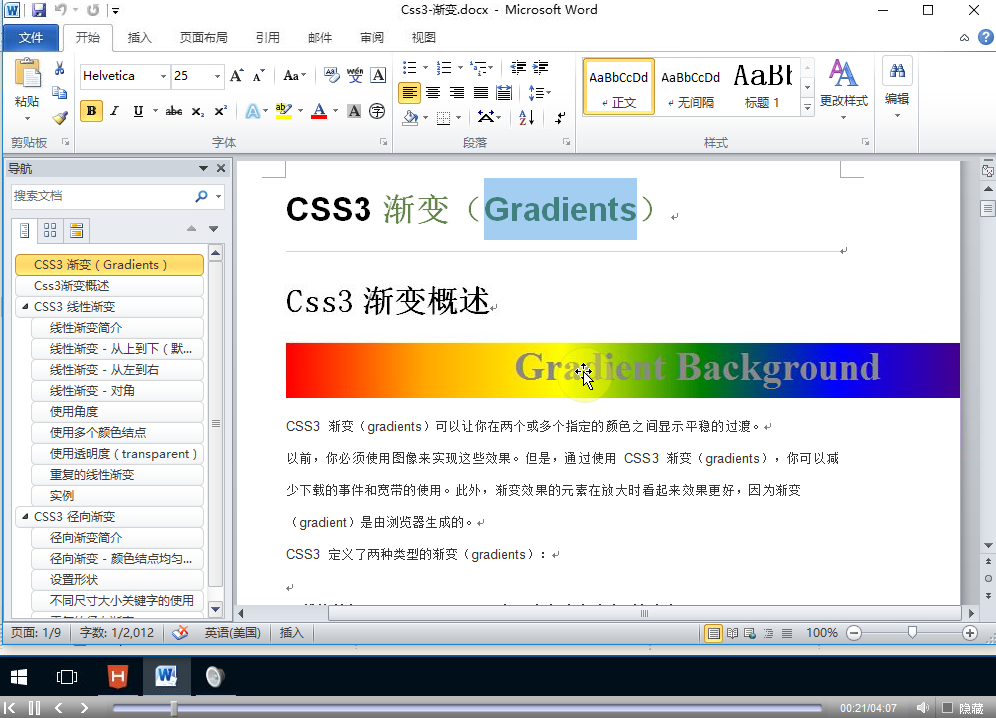Toggle Show/Hide paragraph marks
Viewport: 996px width, 718px height.
559,117
